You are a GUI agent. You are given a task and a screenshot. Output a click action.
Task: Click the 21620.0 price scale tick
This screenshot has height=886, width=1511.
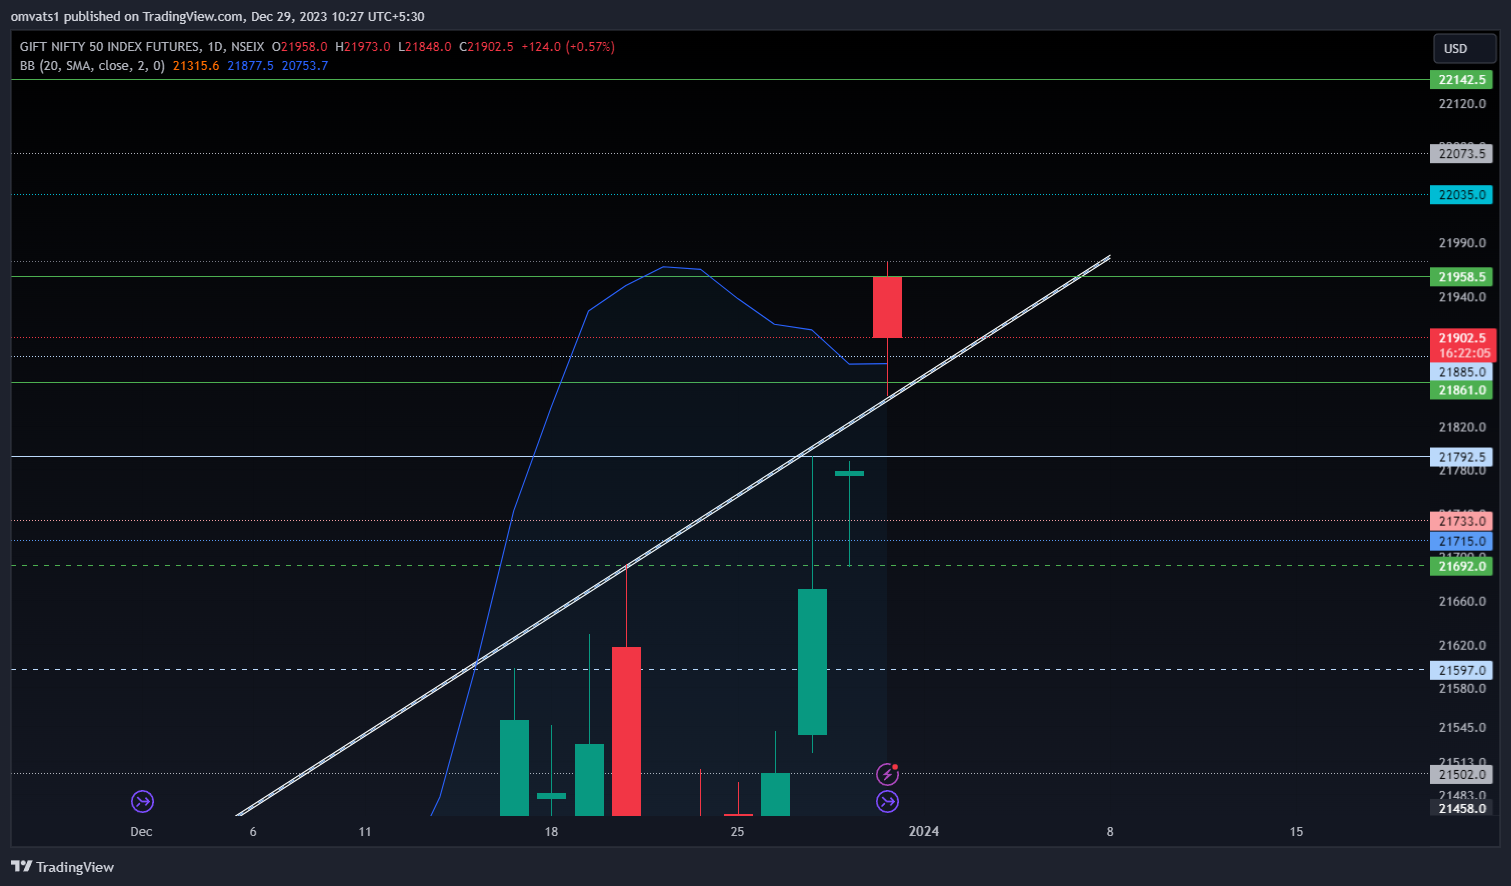1462,646
